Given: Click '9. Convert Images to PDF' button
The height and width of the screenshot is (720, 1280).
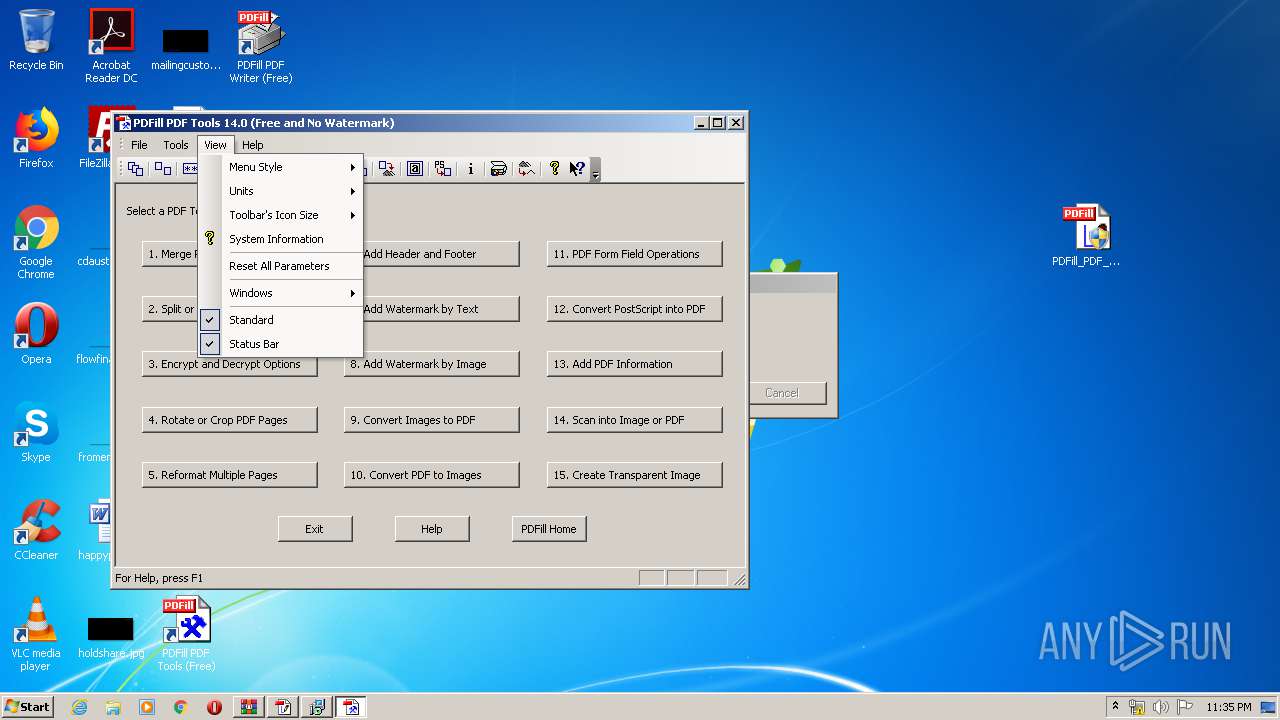Looking at the screenshot, I should [432, 420].
